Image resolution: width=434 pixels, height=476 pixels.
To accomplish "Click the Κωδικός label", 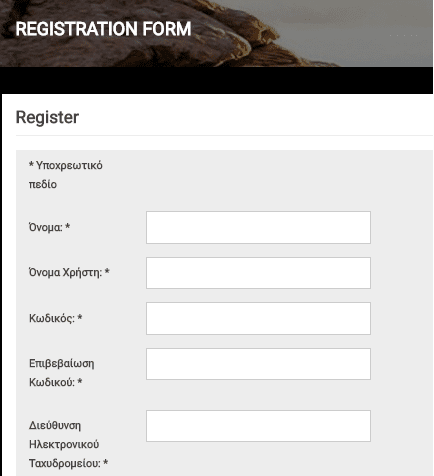I will click(x=52, y=318).
